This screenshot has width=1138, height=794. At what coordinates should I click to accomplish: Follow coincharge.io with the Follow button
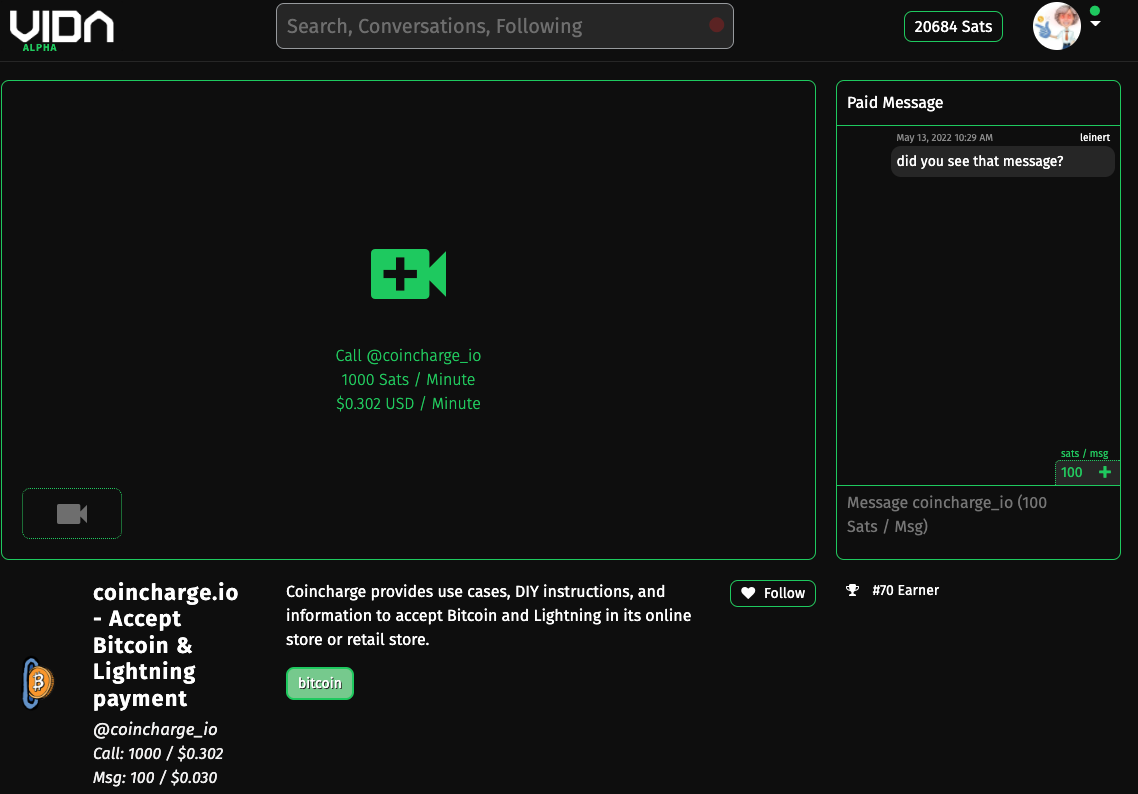pyautogui.click(x=772, y=593)
